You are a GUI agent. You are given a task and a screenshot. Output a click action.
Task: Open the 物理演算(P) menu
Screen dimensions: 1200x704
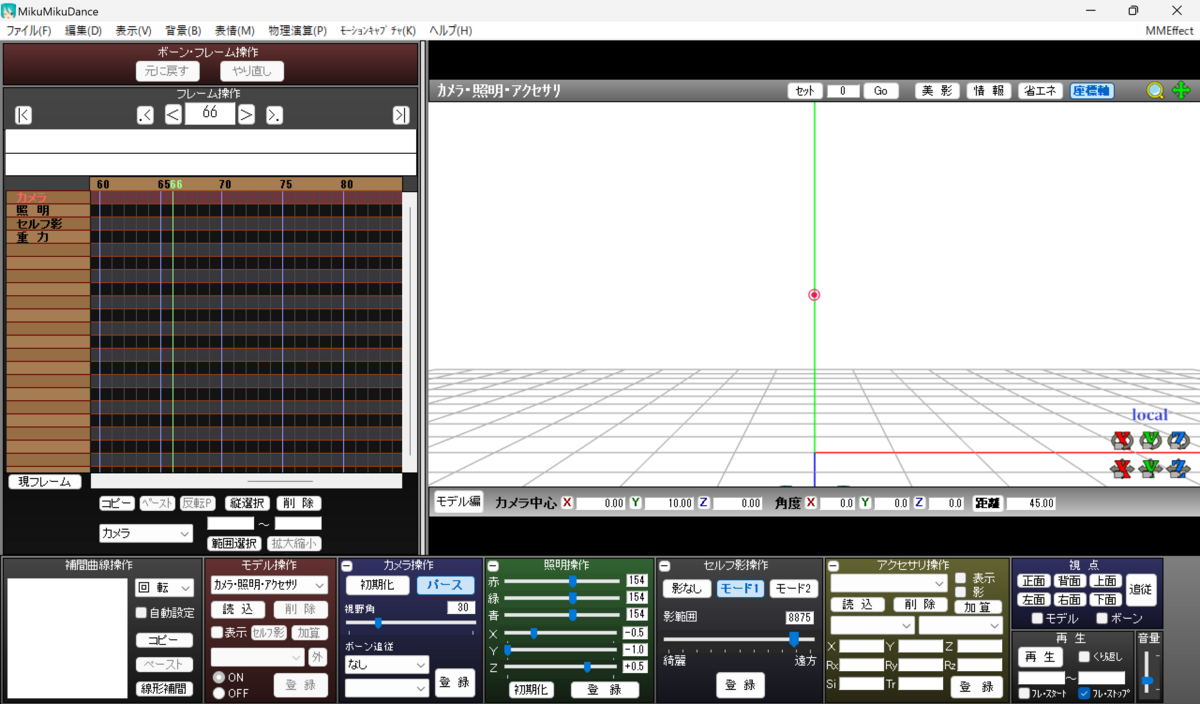295,31
